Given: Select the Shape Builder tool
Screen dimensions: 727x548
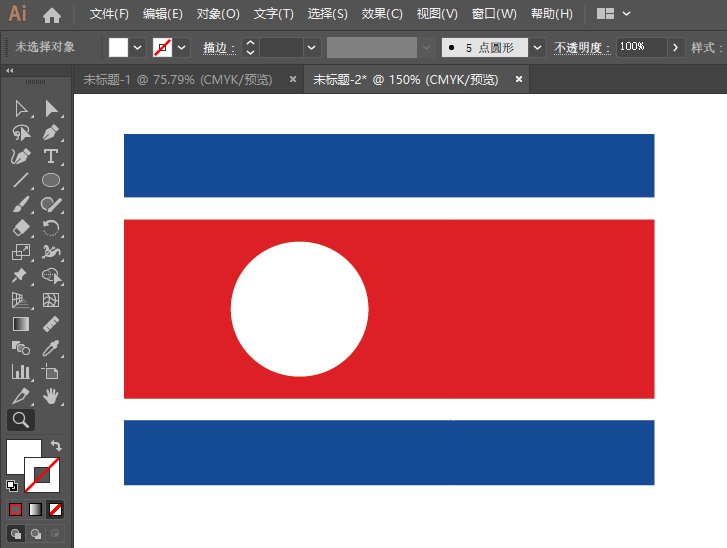Looking at the screenshot, I should (51, 276).
